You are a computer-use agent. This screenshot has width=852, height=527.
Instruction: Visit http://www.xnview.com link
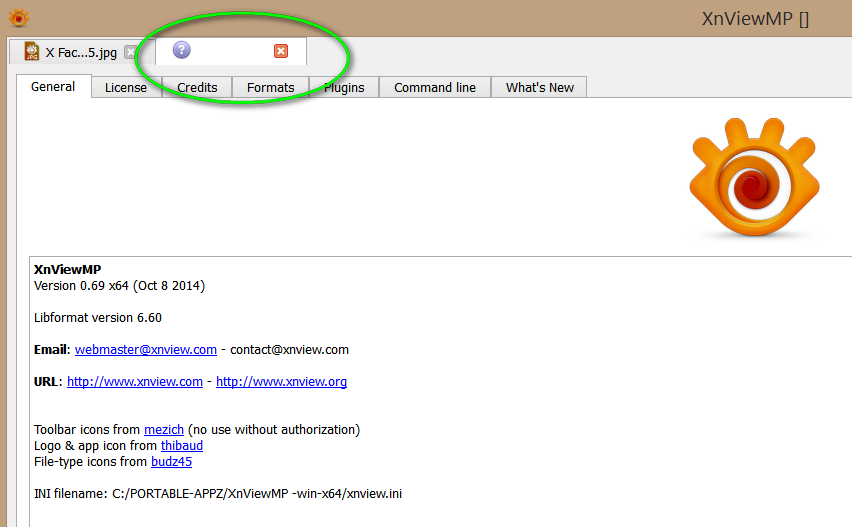tap(135, 381)
